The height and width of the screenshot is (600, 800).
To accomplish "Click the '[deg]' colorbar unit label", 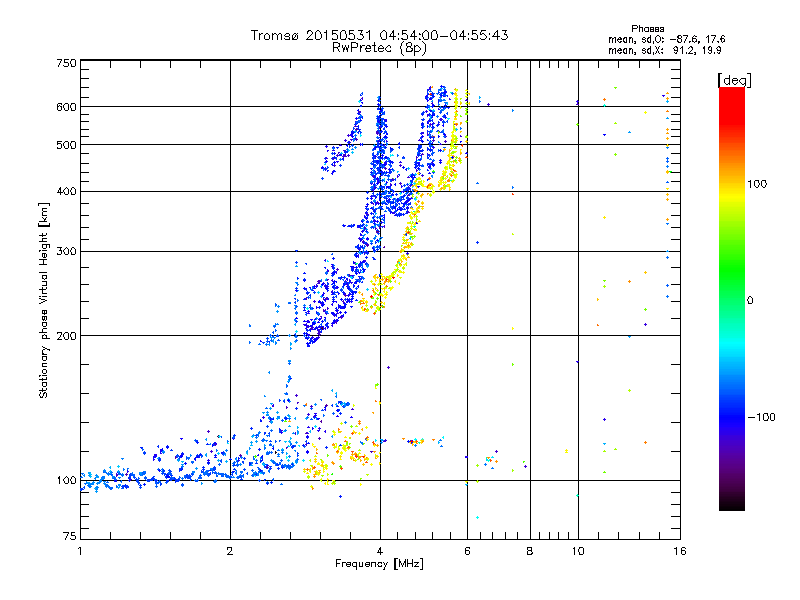I will pos(734,81).
